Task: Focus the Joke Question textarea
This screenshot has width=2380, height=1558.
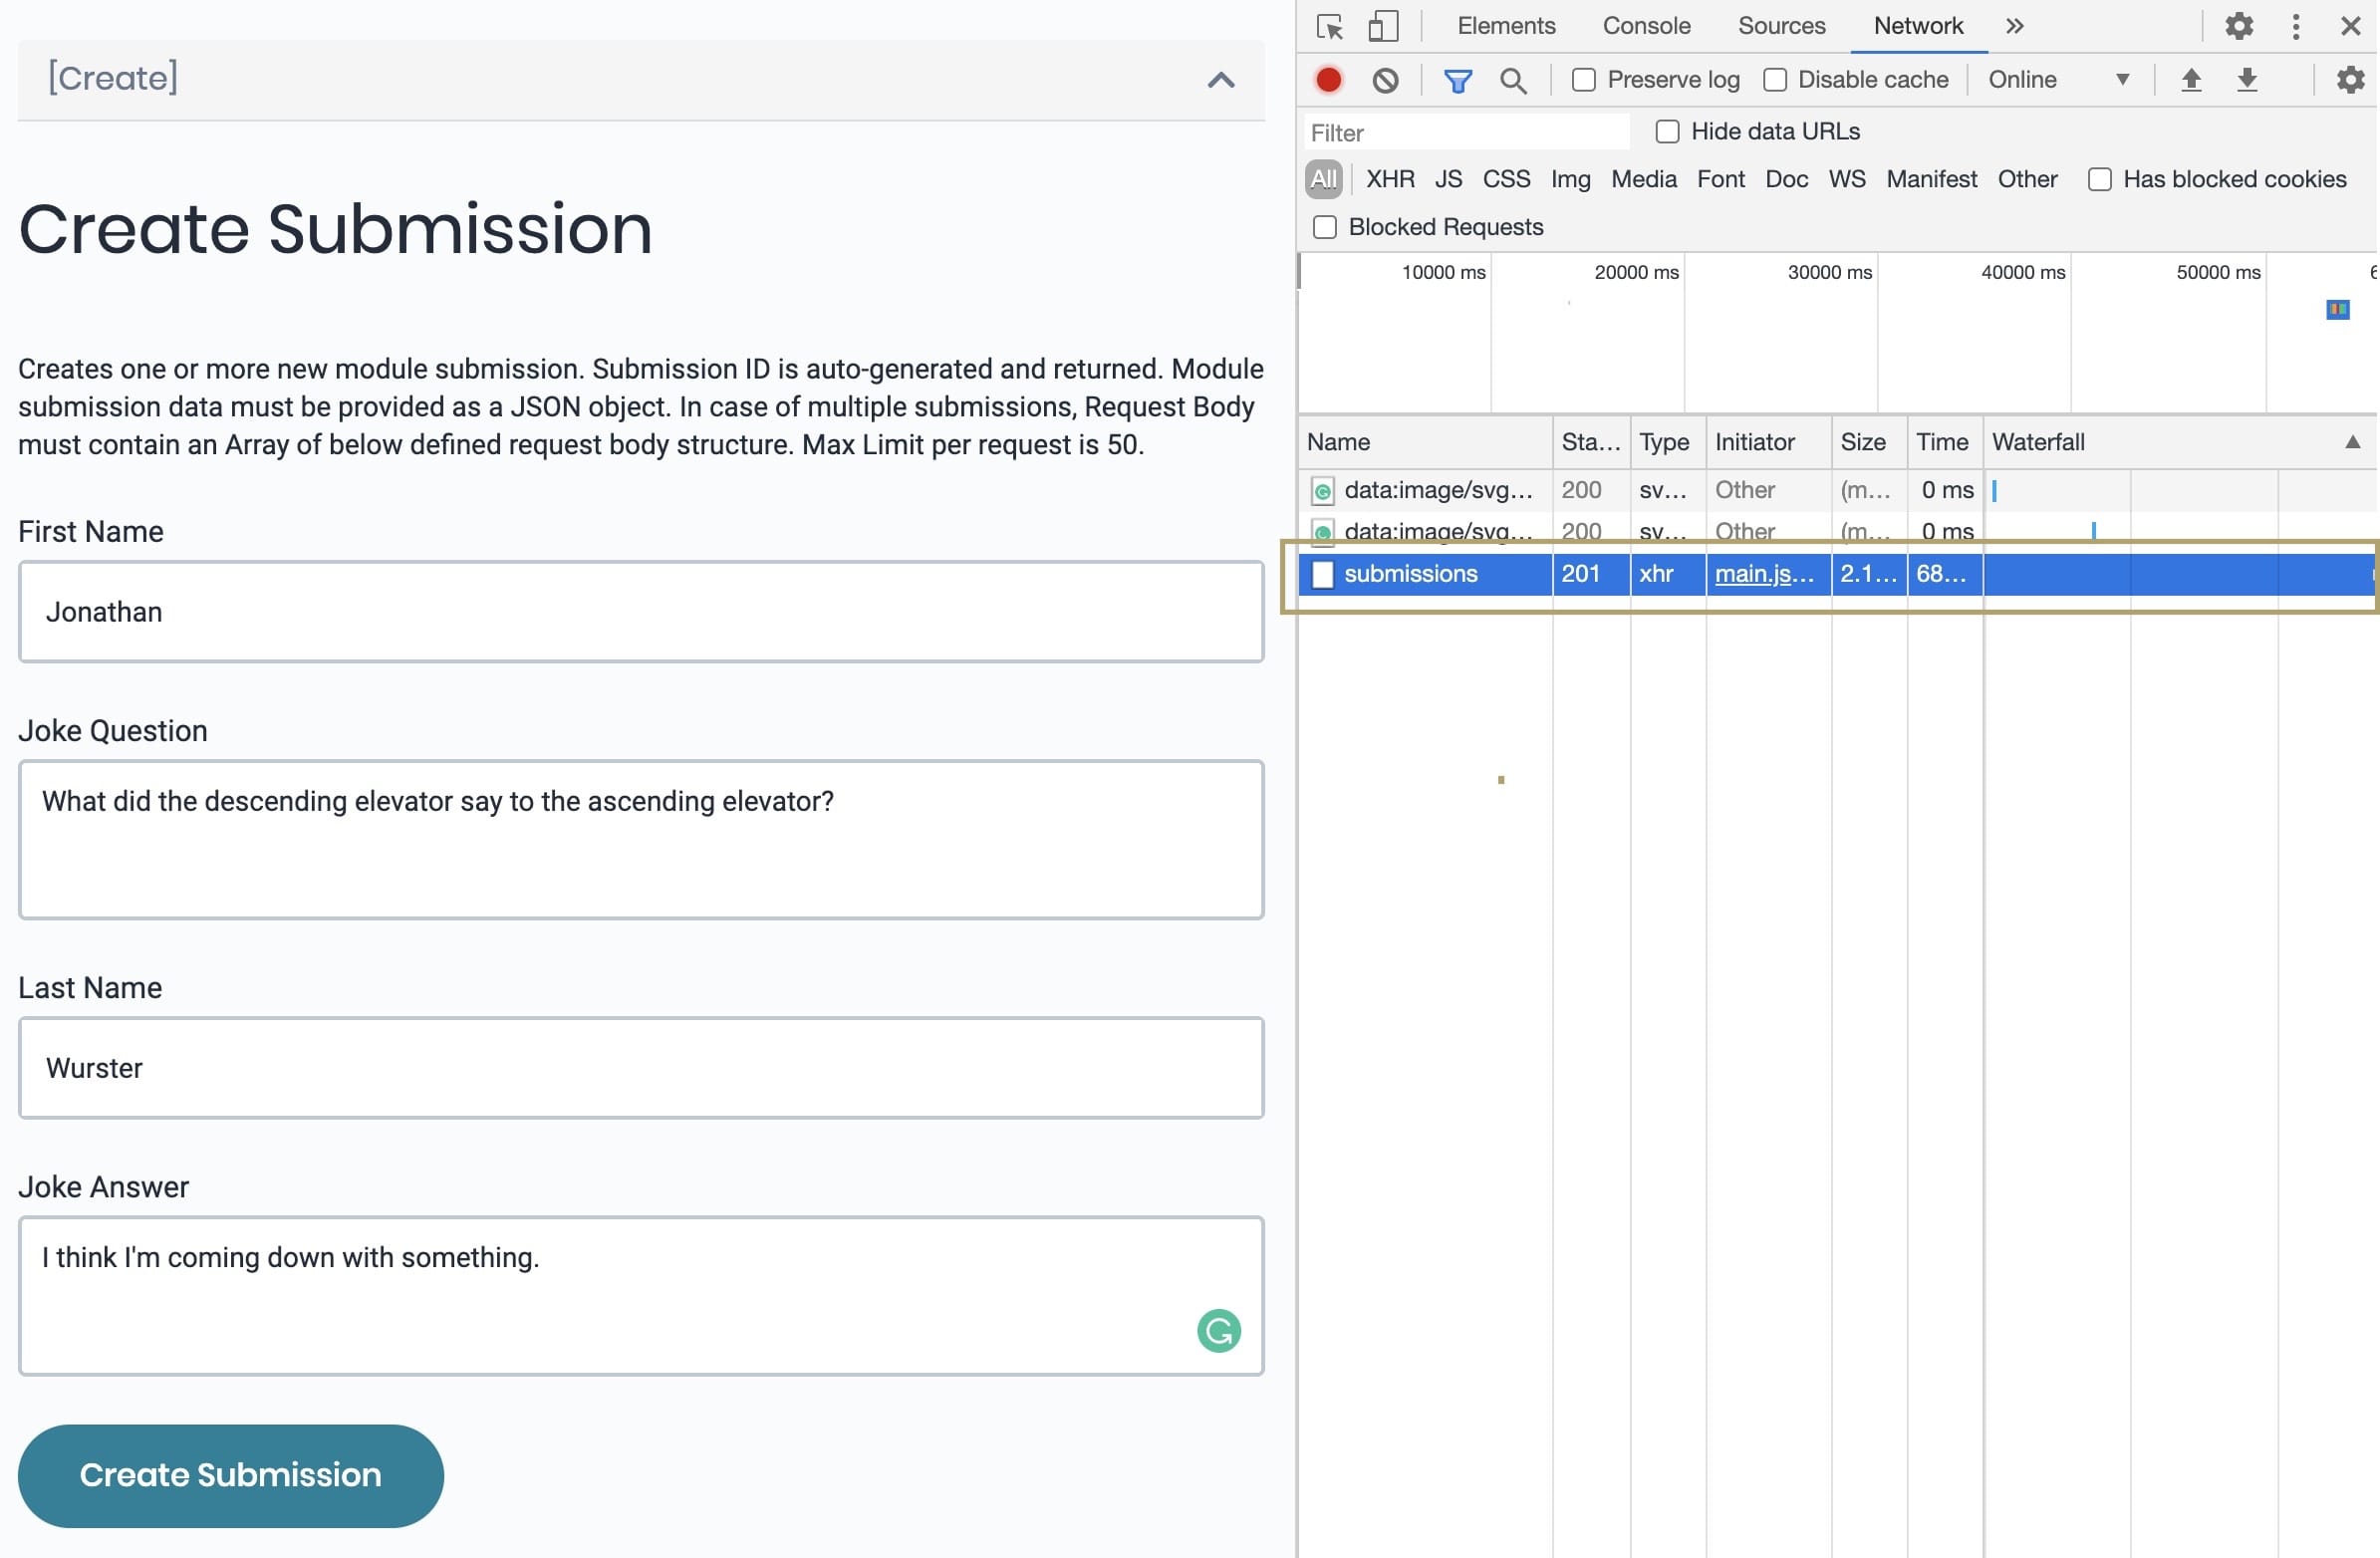Action: point(641,839)
